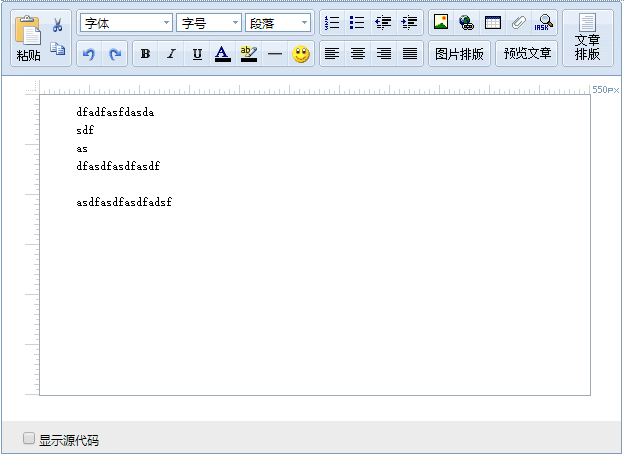Enable the 显示源代码 checkbox
The width and height of the screenshot is (624, 456).
[29, 438]
